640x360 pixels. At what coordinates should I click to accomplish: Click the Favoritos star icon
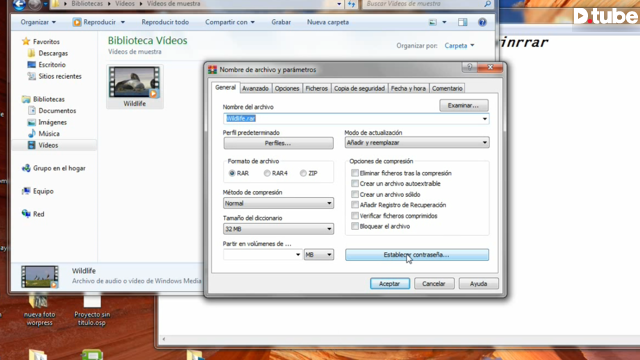pos(26,41)
